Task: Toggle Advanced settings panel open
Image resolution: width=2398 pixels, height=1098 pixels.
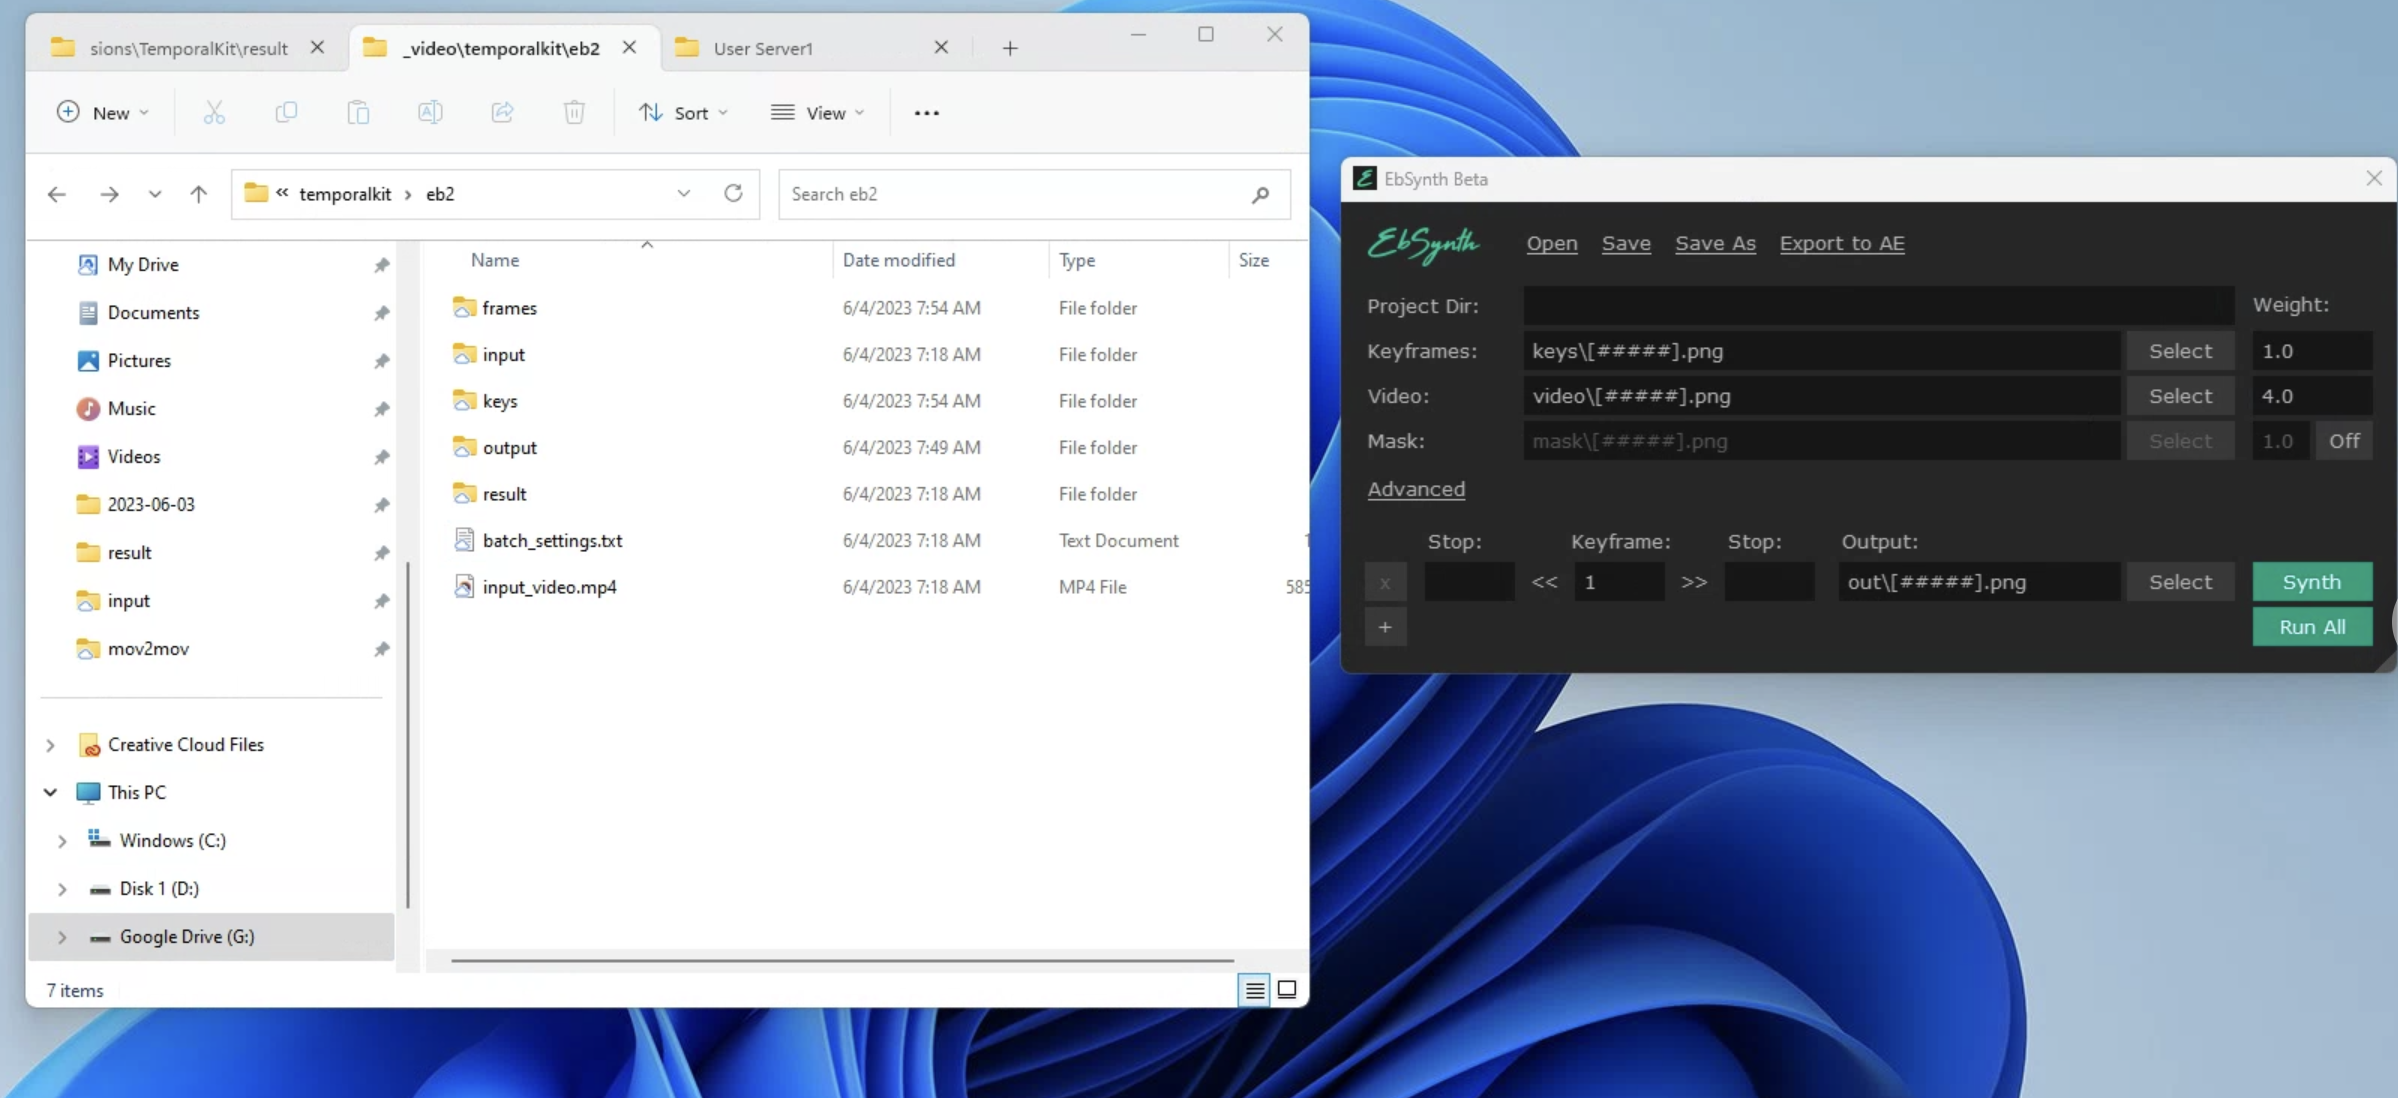Action: click(x=1413, y=488)
